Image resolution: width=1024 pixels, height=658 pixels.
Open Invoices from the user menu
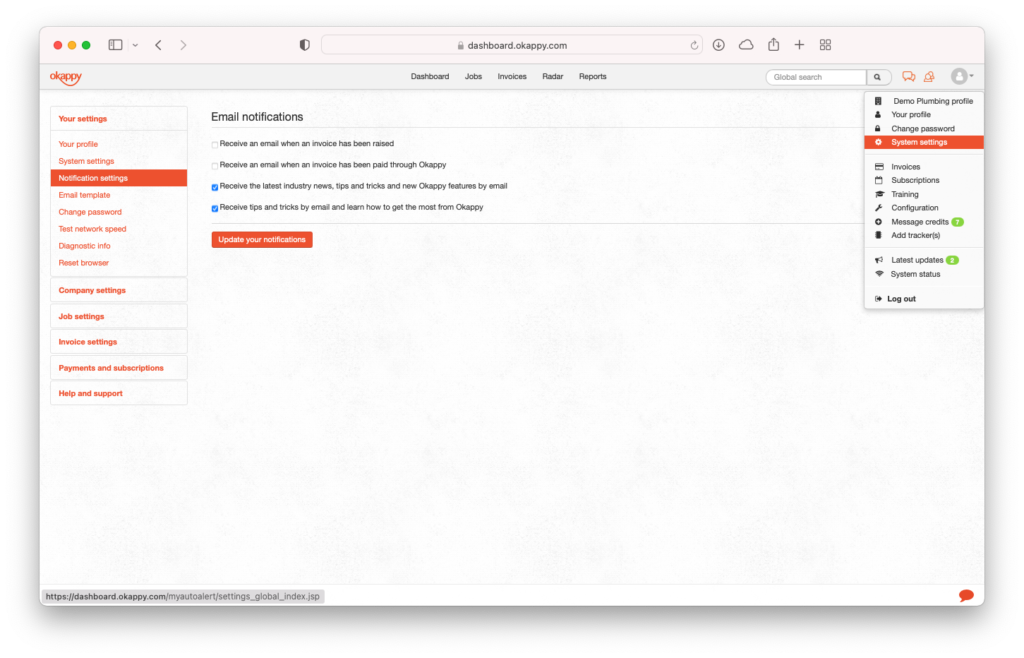tap(924, 167)
